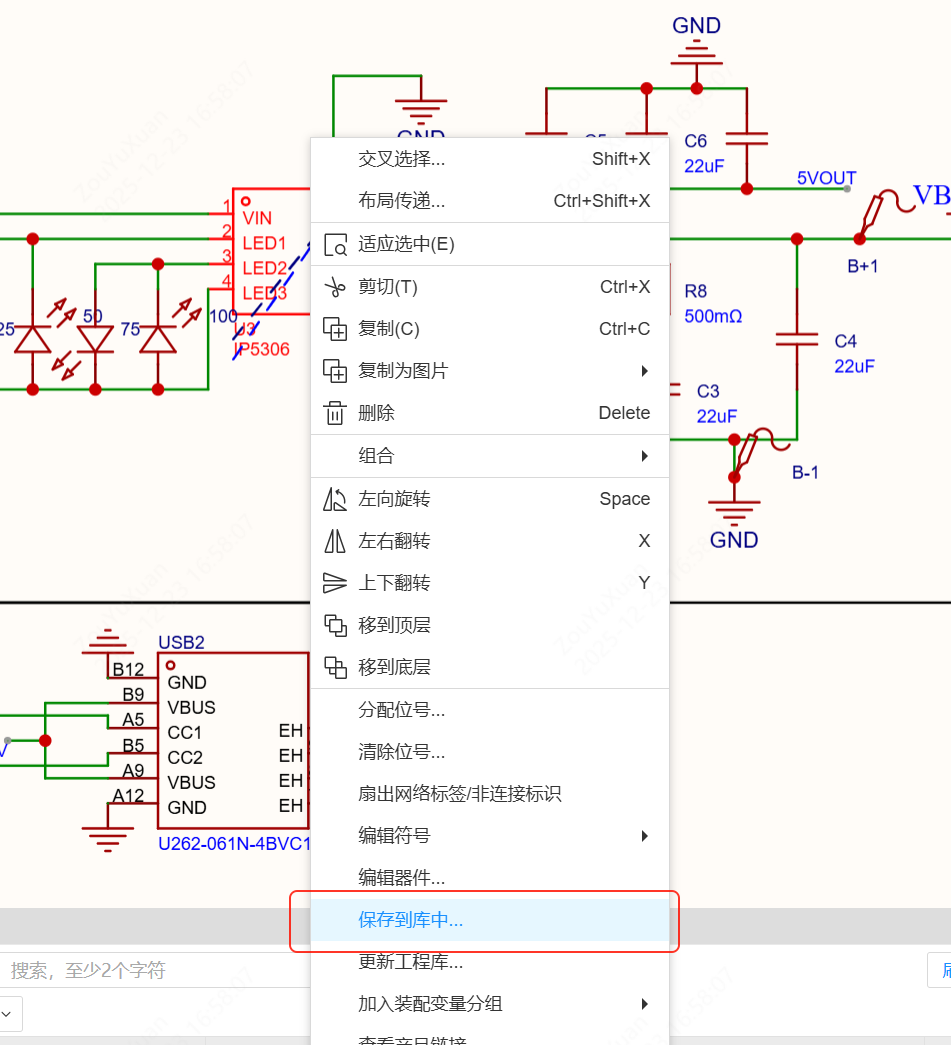Click the scissors icon beside 剪切(T)
The image size is (951, 1045).
335,287
